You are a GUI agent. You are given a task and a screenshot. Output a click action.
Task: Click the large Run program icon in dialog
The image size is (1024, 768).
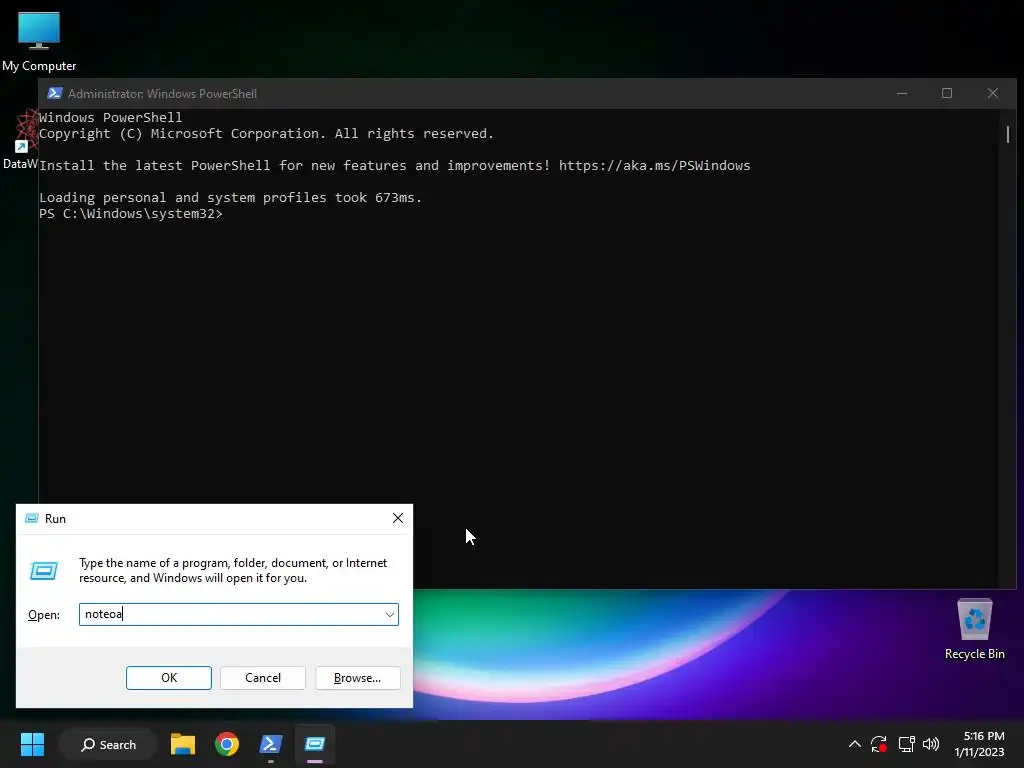[x=44, y=571]
